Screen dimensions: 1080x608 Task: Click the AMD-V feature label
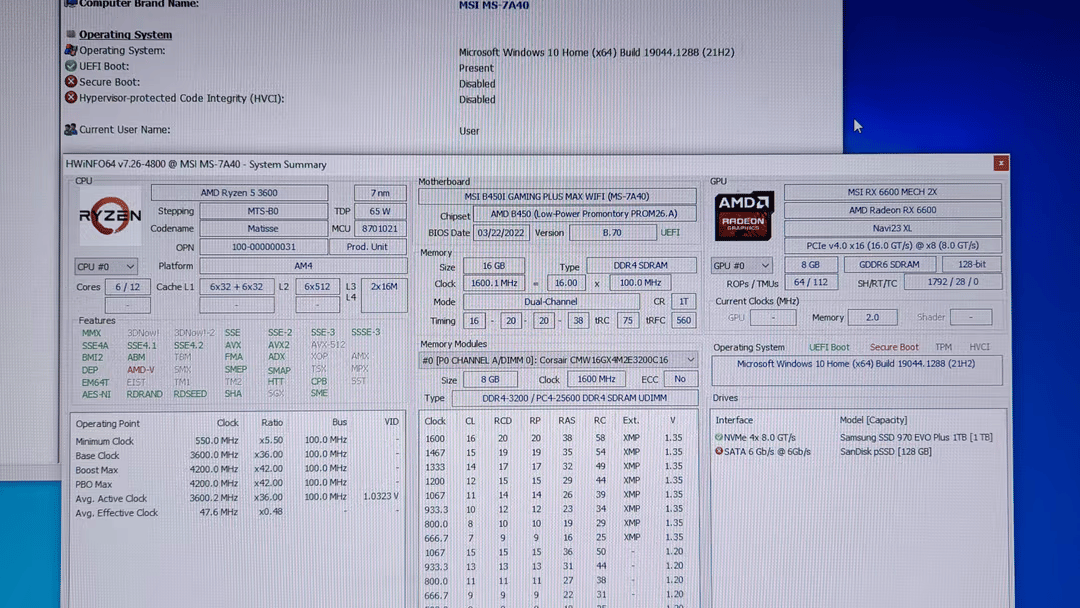pos(141,370)
